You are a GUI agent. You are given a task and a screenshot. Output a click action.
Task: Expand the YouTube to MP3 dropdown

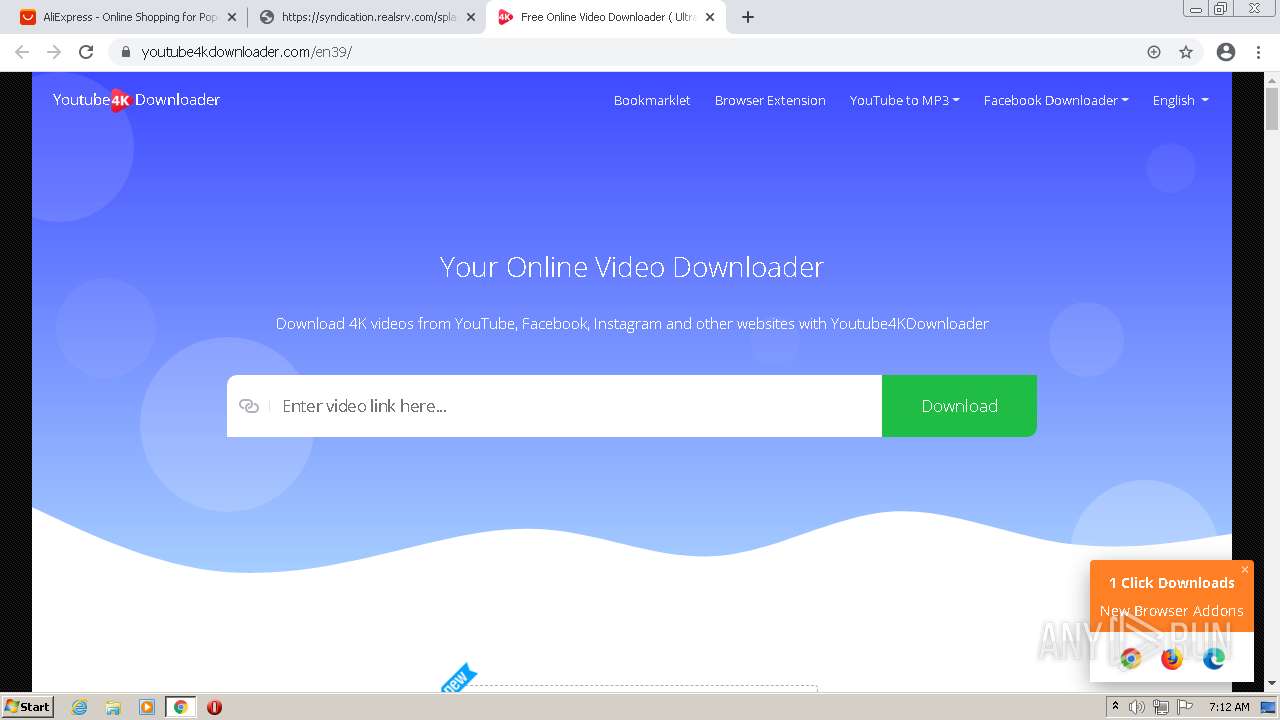(904, 100)
